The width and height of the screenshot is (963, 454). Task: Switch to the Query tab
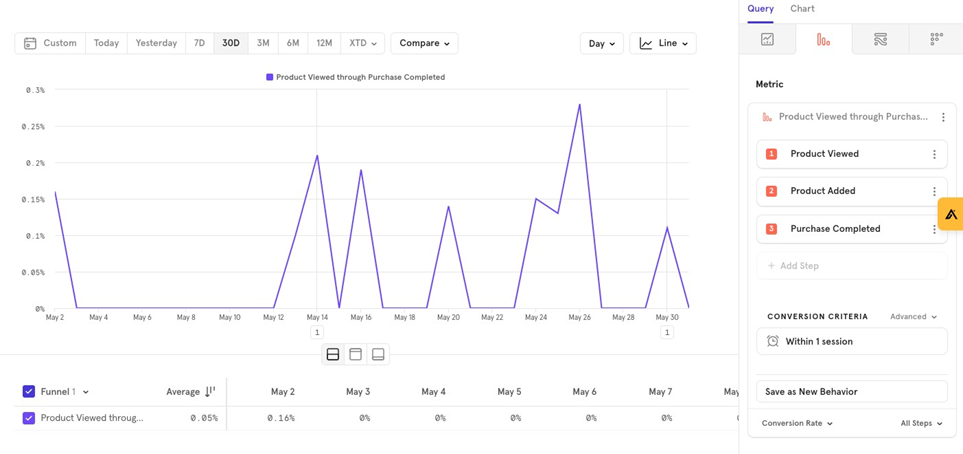pyautogui.click(x=760, y=9)
